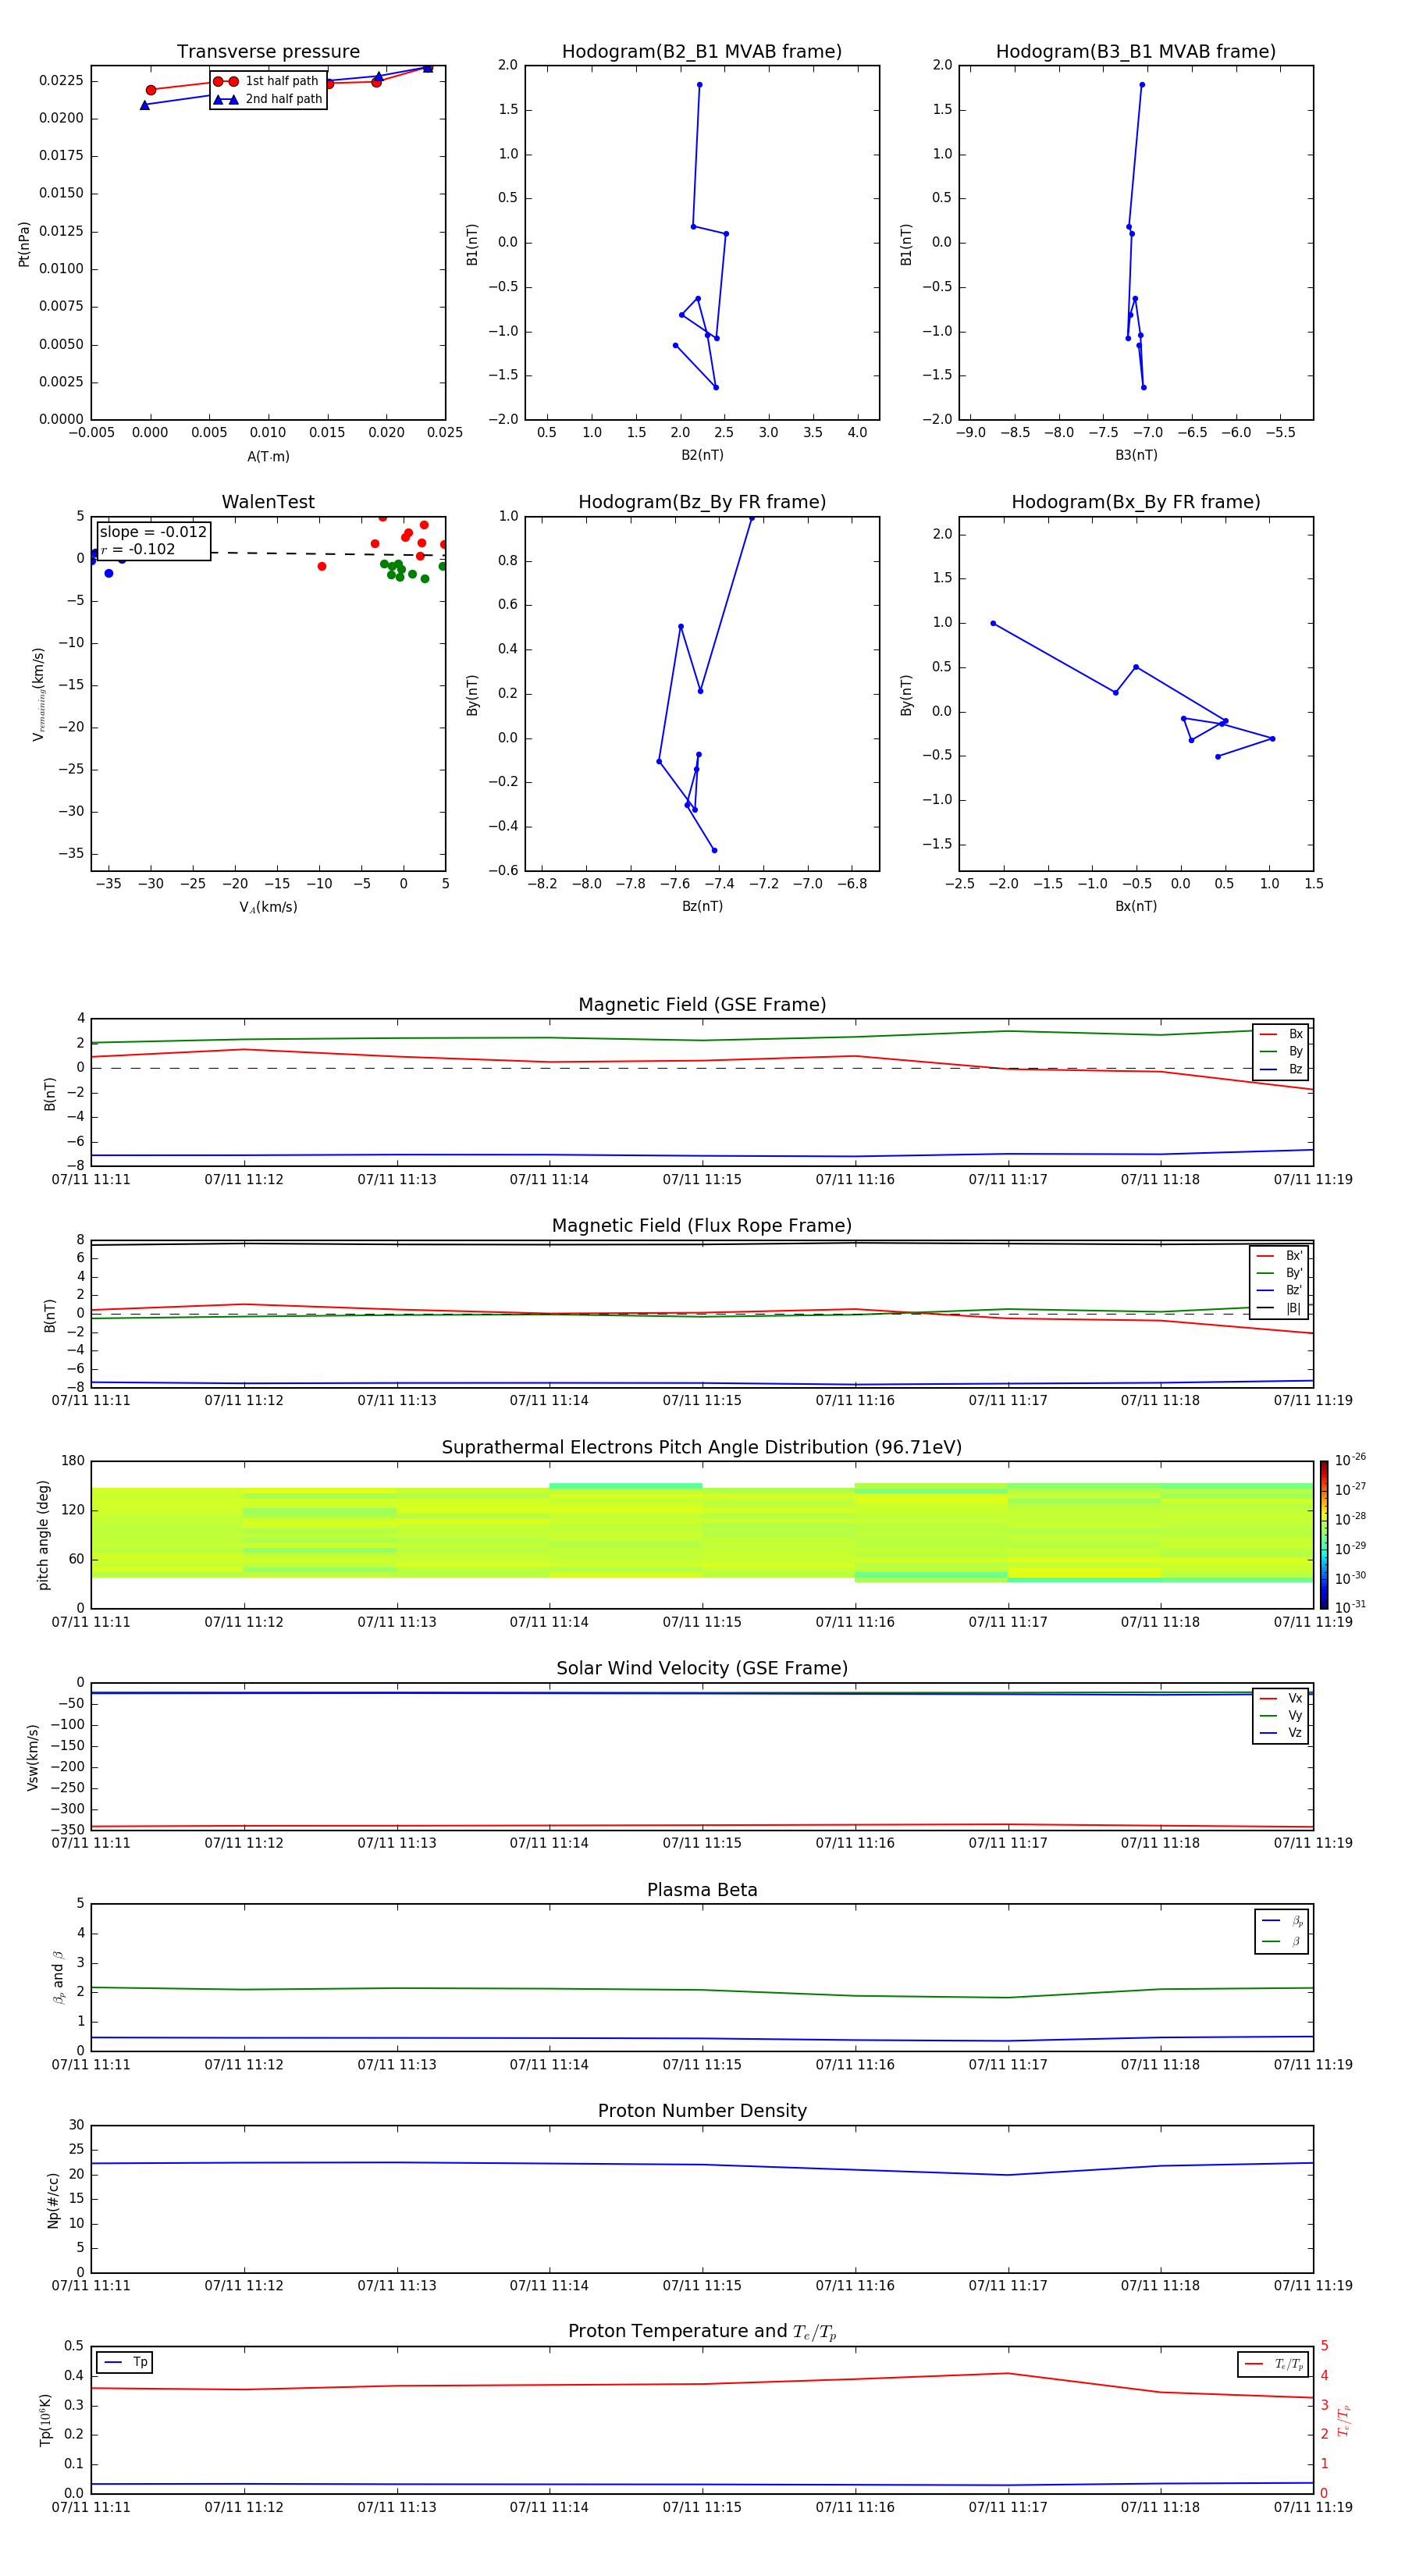Click the 'By' entry in GSE field legend
The height and width of the screenshot is (2576, 1405).
[x=1281, y=1052]
